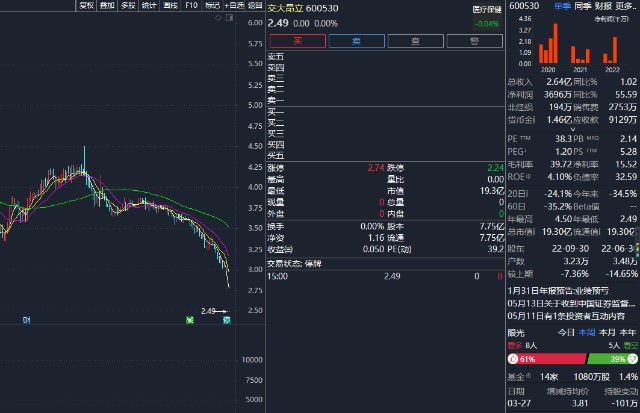
Task: Click the green event marker below the chart
Action: [190, 320]
